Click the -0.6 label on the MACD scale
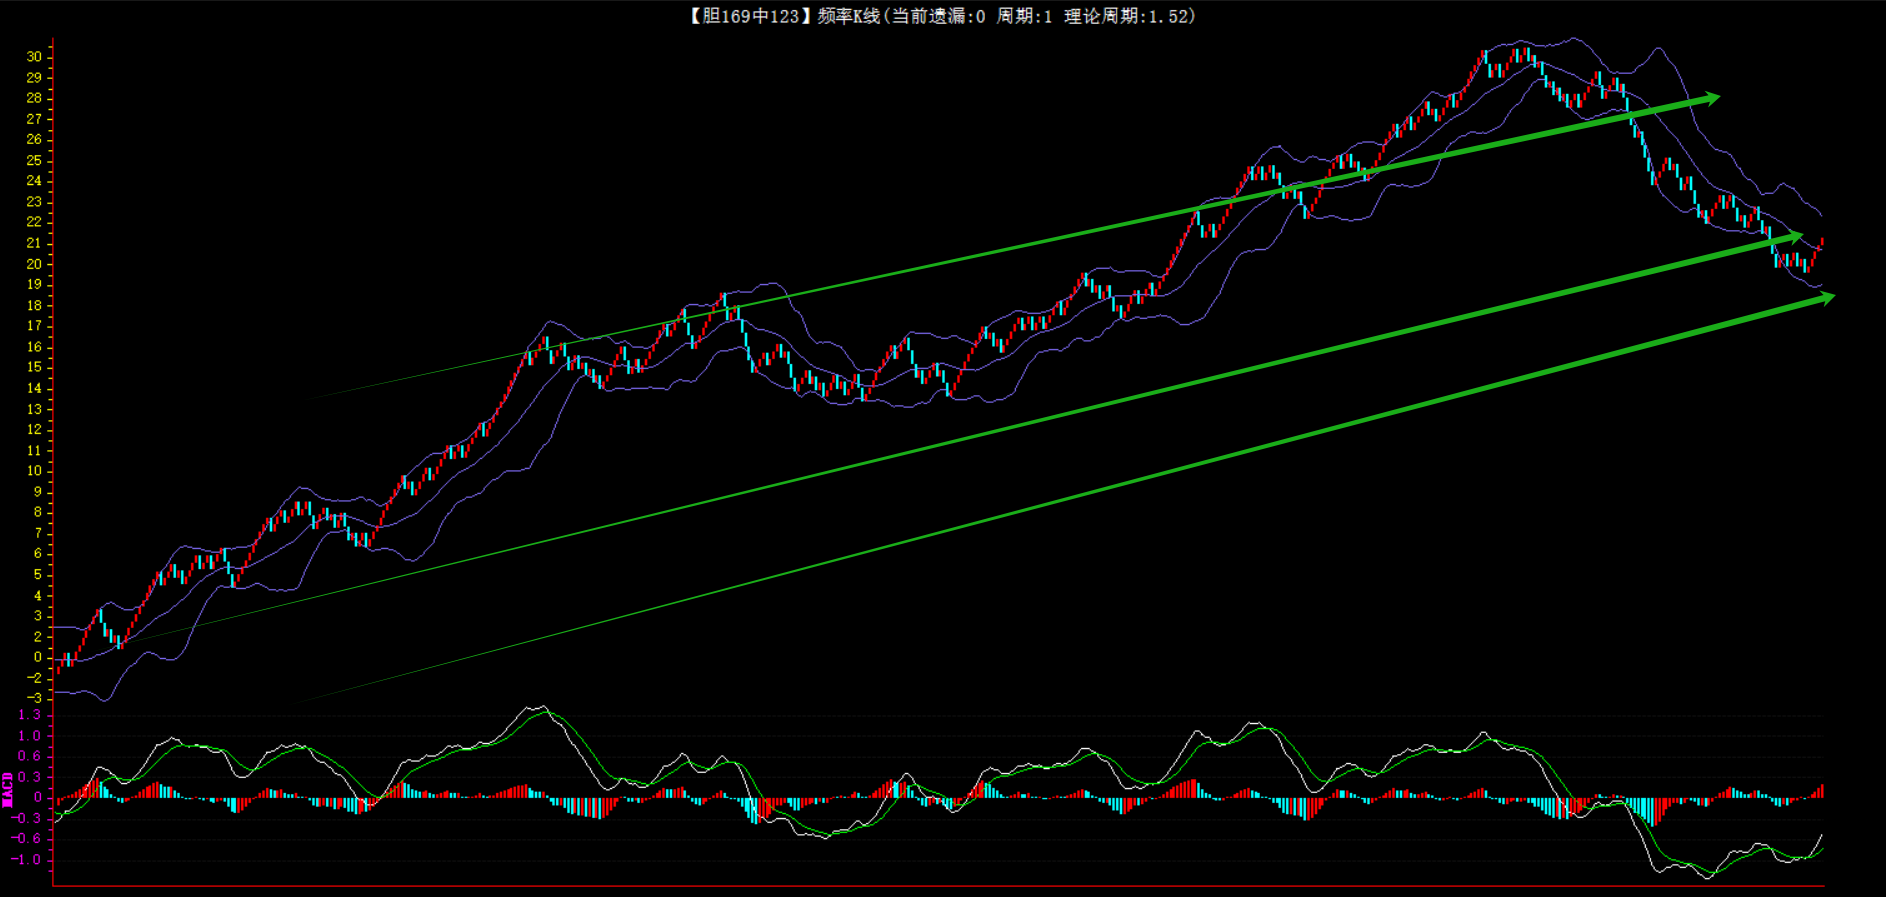The width and height of the screenshot is (1886, 897). click(26, 839)
